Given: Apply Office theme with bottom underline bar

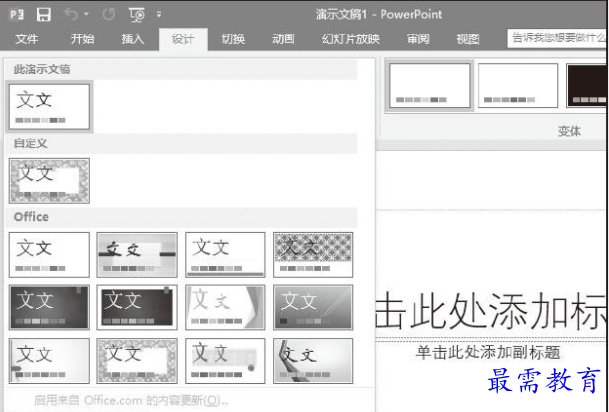Looking at the screenshot, I should pos(225,255).
